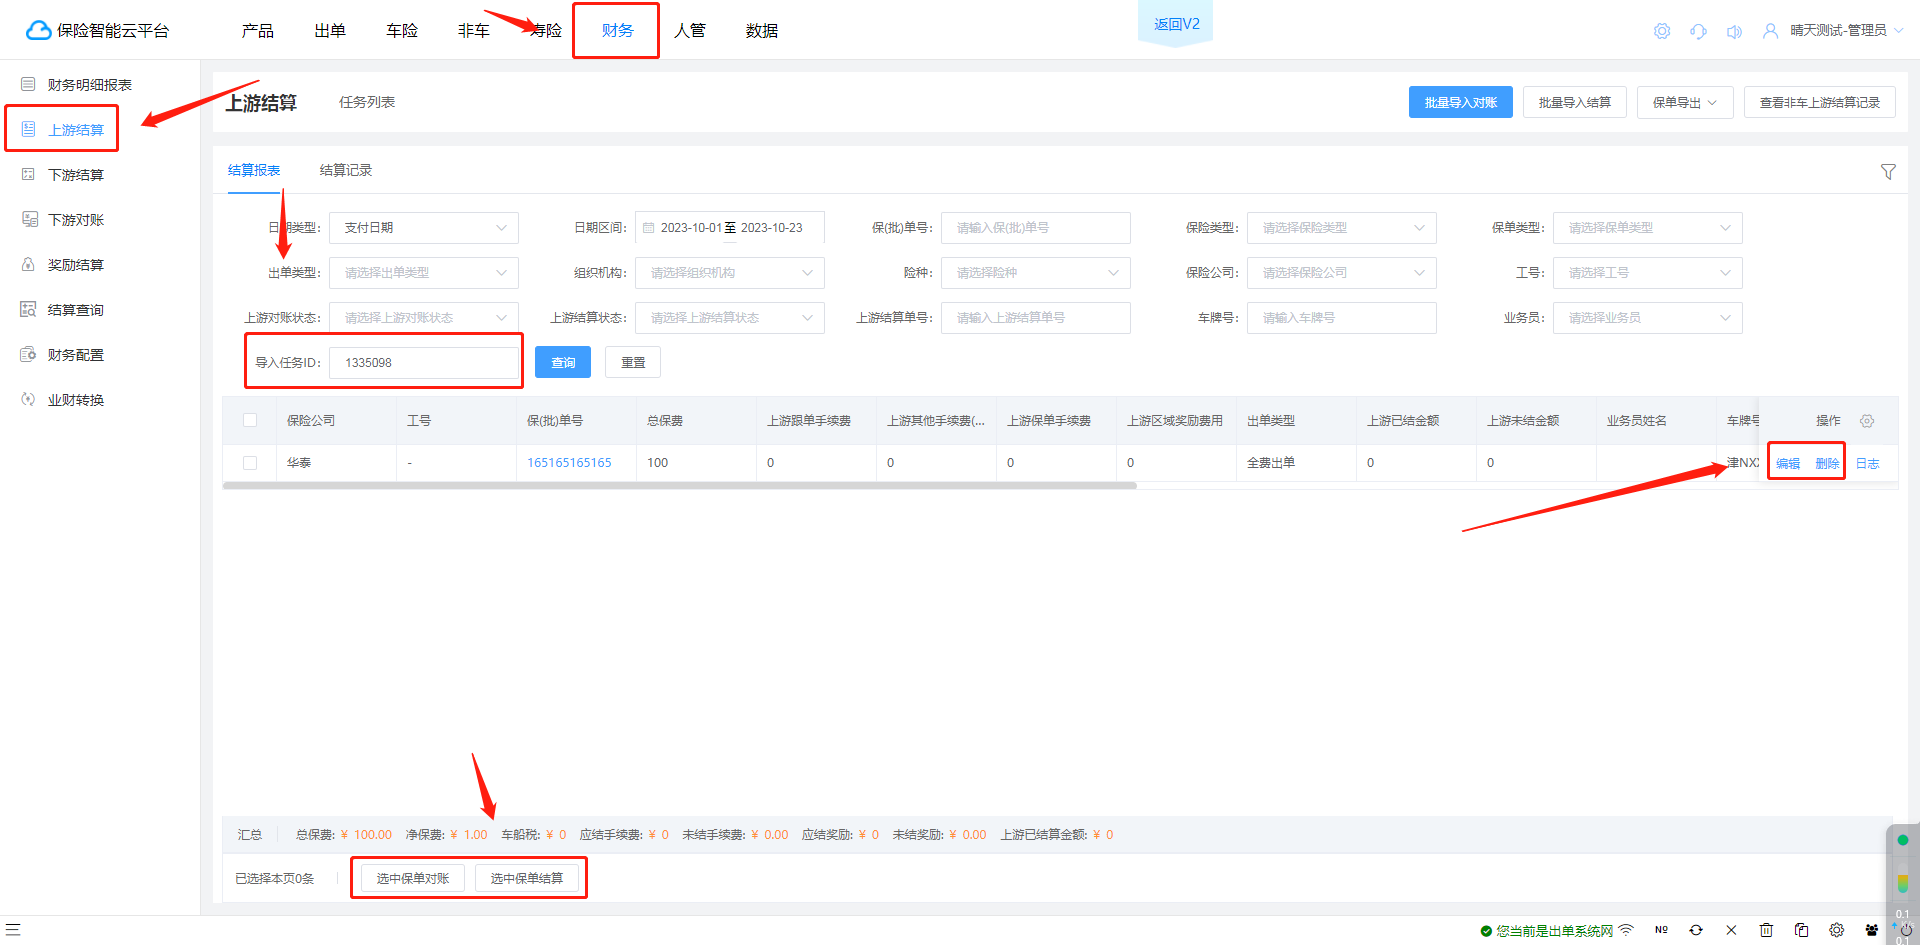Screen dimensions: 1920x945
Task: Open the 数据 top menu
Action: [x=762, y=31]
